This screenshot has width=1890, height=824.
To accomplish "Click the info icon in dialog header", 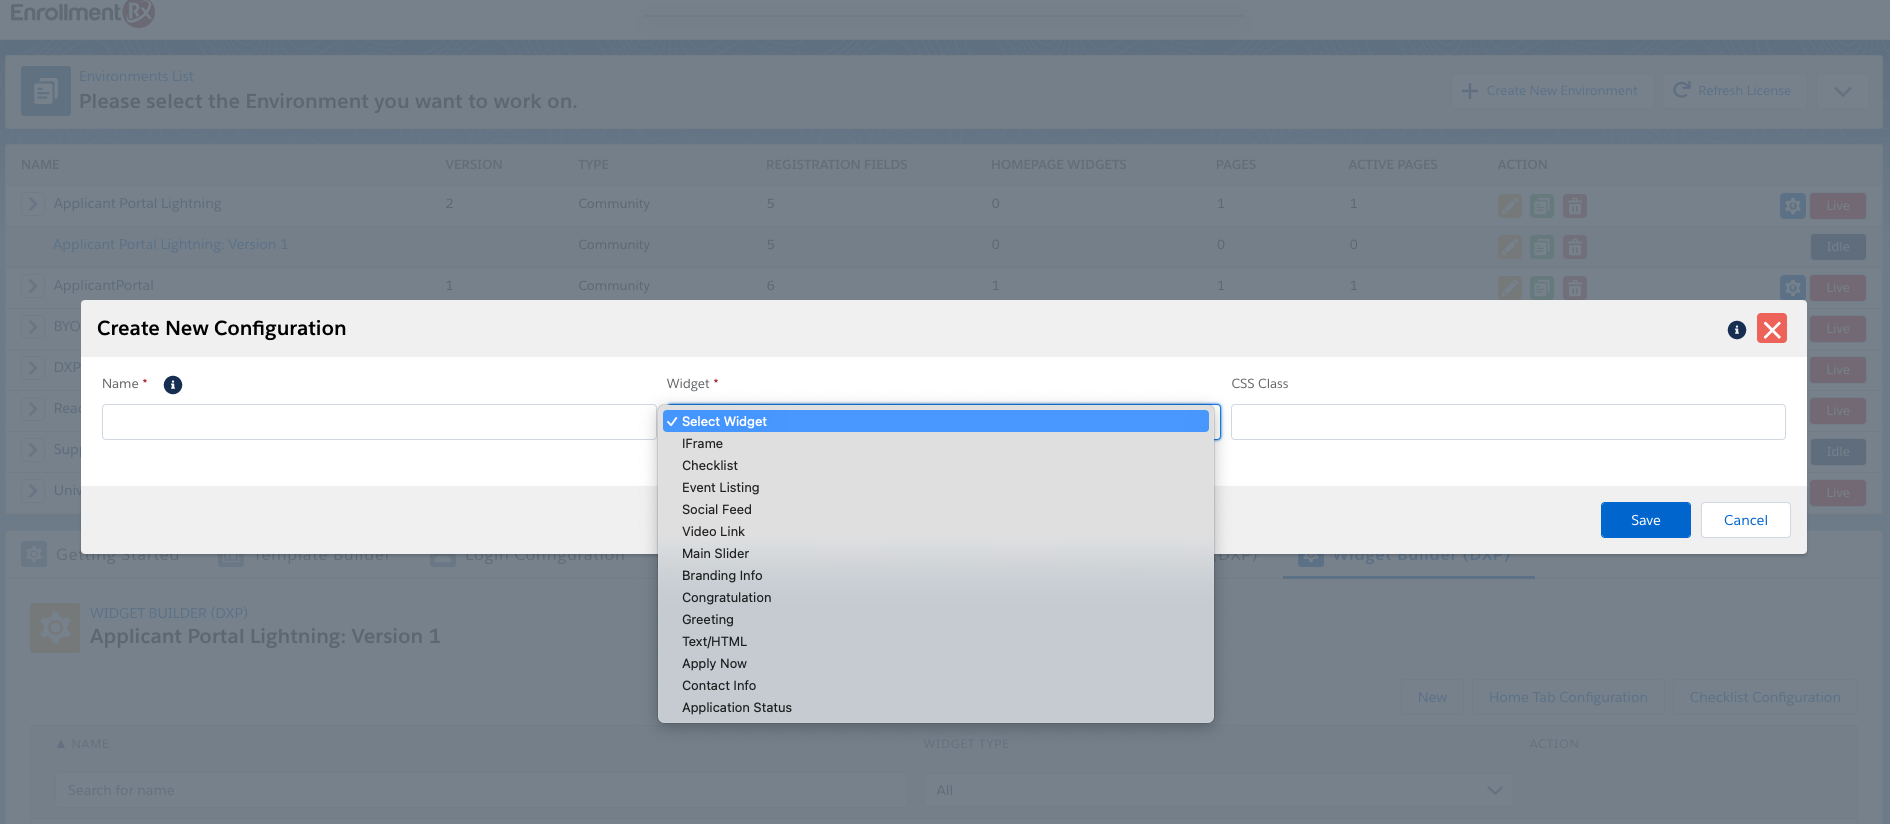I will (x=1736, y=330).
